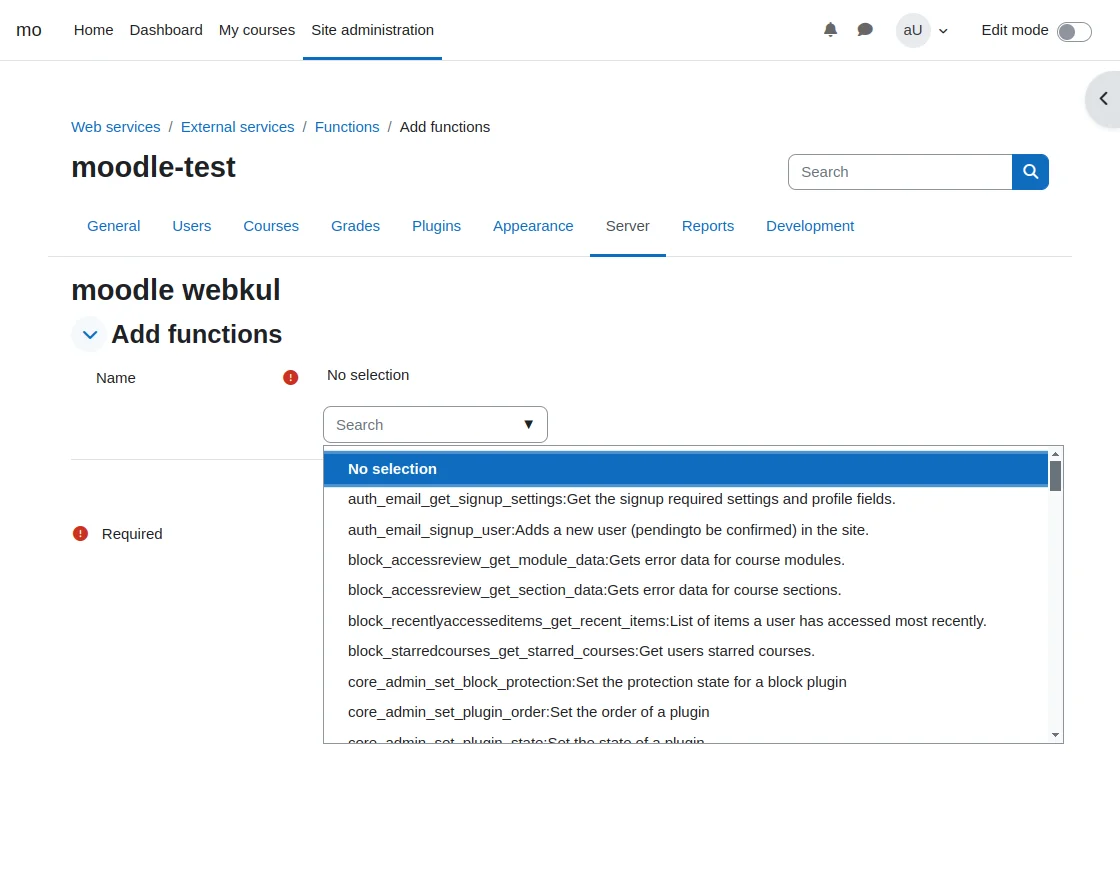The height and width of the screenshot is (880, 1120).
Task: Click the aU user avatar
Action: 912,30
